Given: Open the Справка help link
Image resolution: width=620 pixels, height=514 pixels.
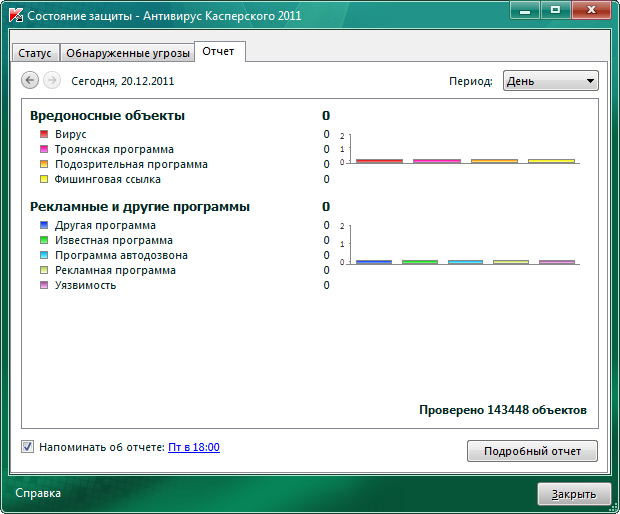Looking at the screenshot, I should [38, 493].
